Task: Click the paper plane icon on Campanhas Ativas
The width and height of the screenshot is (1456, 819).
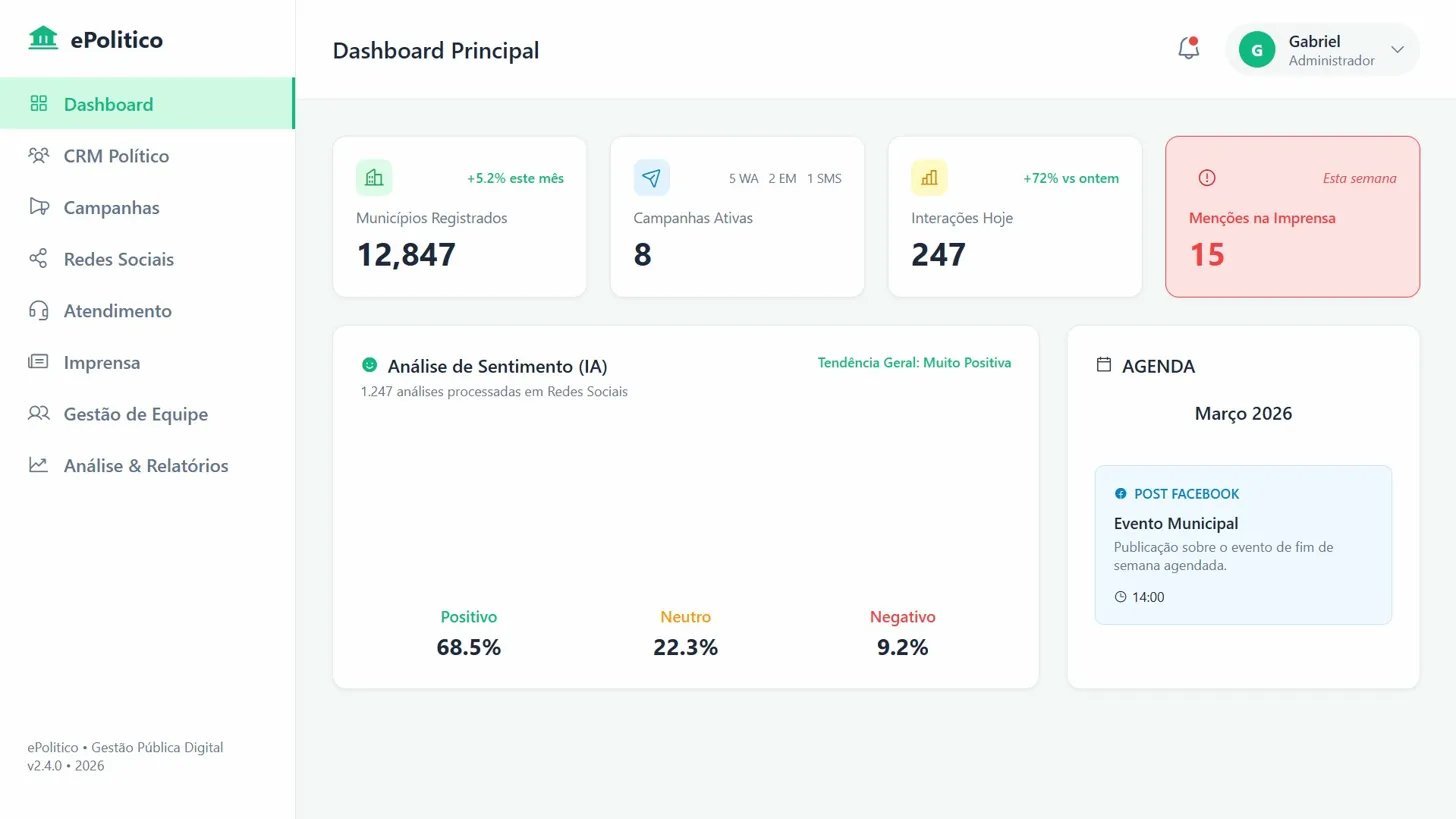Action: 651,177
